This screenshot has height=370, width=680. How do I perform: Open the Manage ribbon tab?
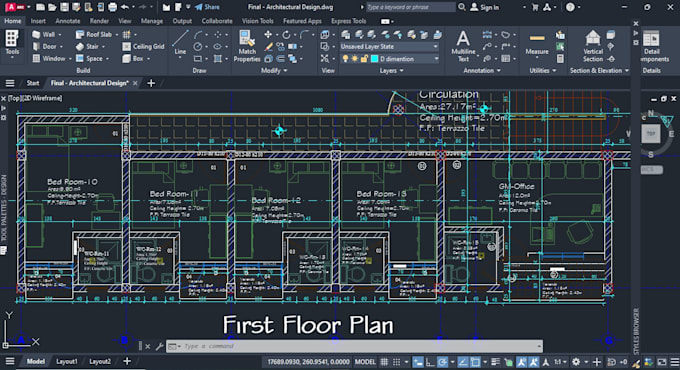[152, 21]
